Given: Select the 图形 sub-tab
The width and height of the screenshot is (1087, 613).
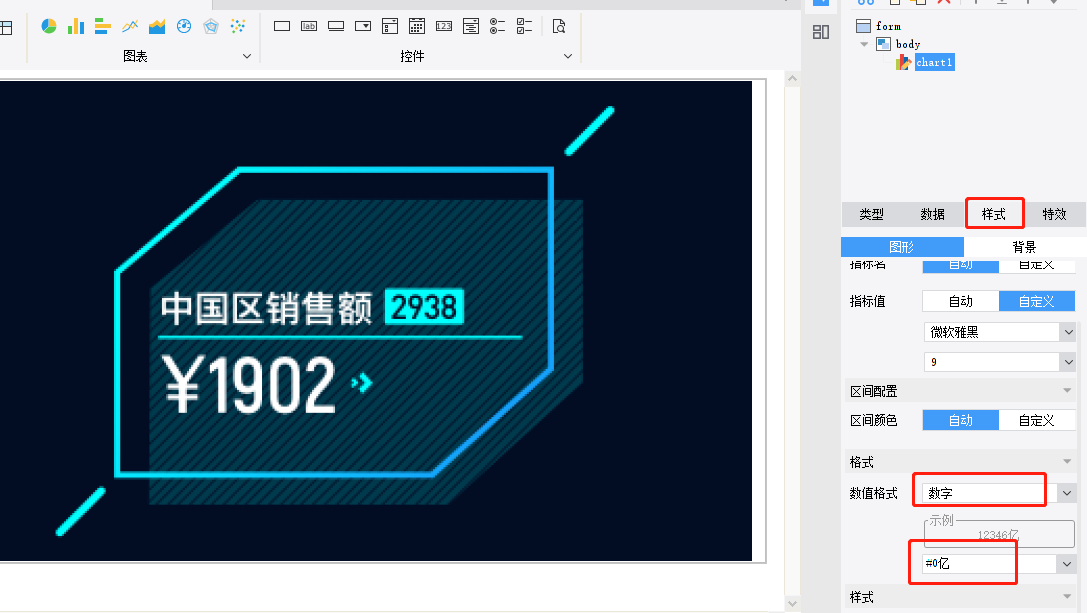Looking at the screenshot, I should [x=902, y=247].
